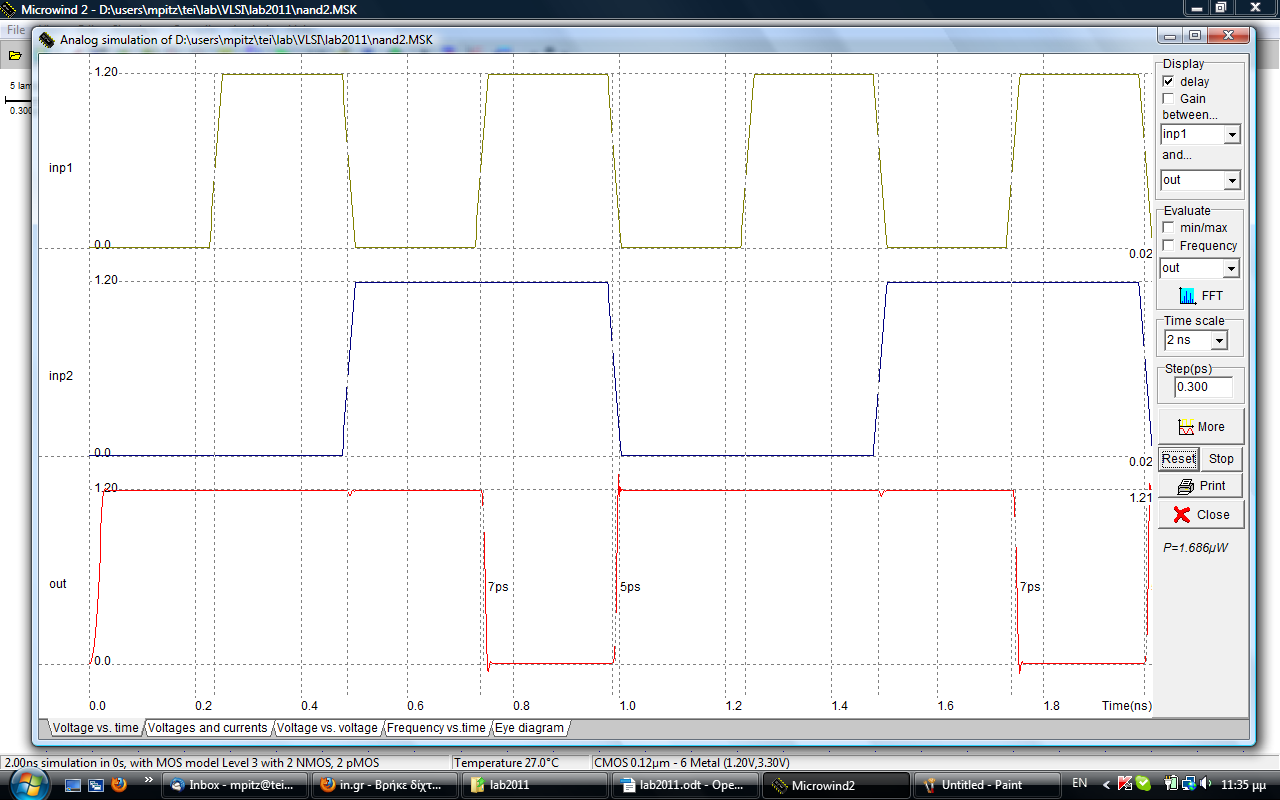Viewport: 1280px width, 800px height.
Task: Switch to in.gr Firefox taskbar button
Action: click(x=386, y=785)
